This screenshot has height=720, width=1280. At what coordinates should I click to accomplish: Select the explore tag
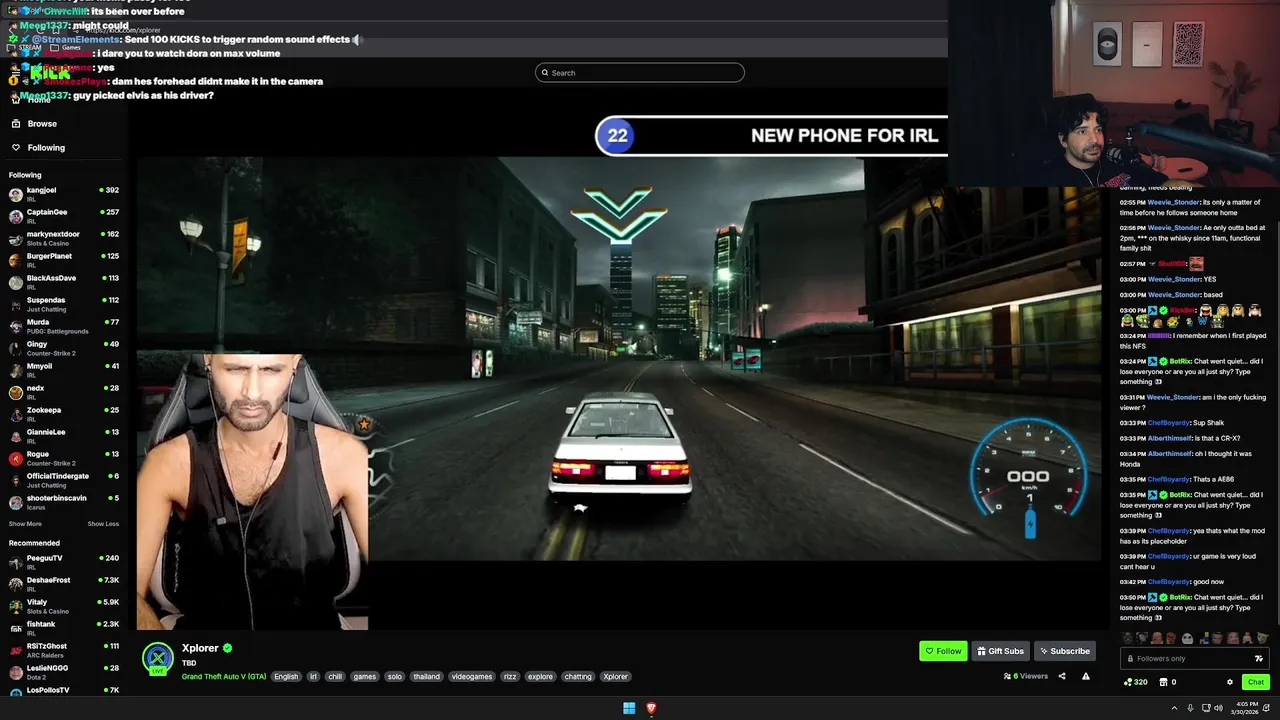pos(541,677)
